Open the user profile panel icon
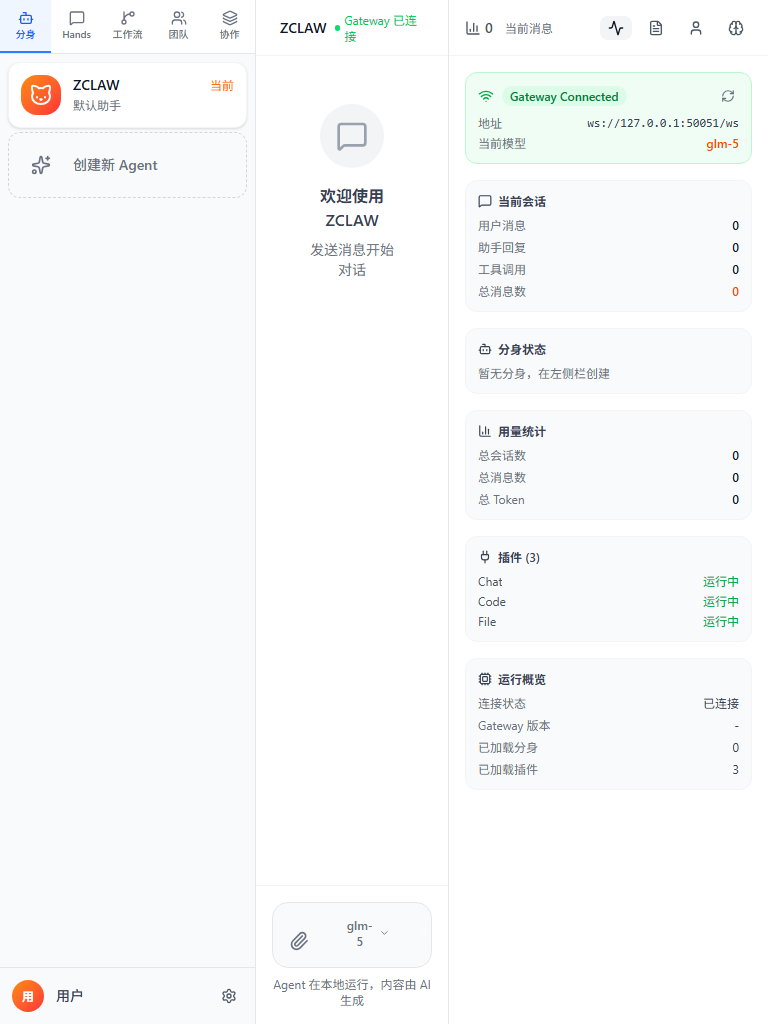768x1024 pixels. pyautogui.click(x=696, y=28)
